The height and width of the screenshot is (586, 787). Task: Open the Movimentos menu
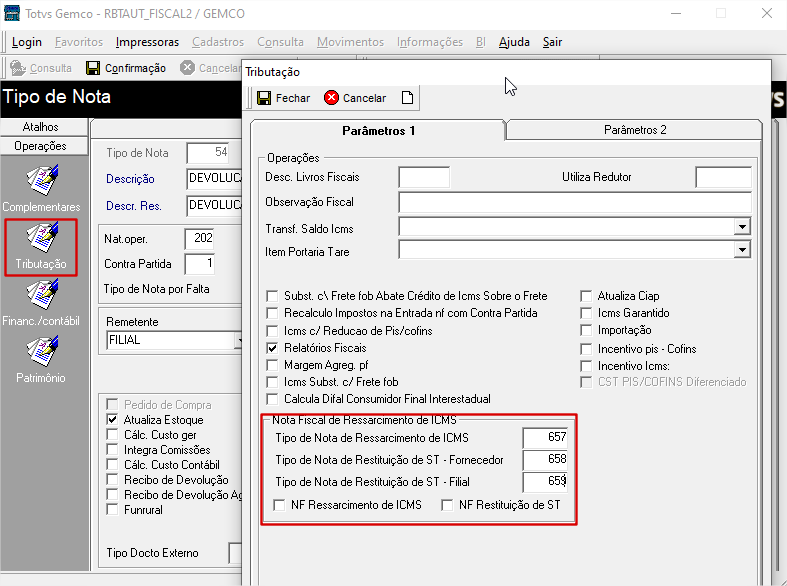(350, 42)
